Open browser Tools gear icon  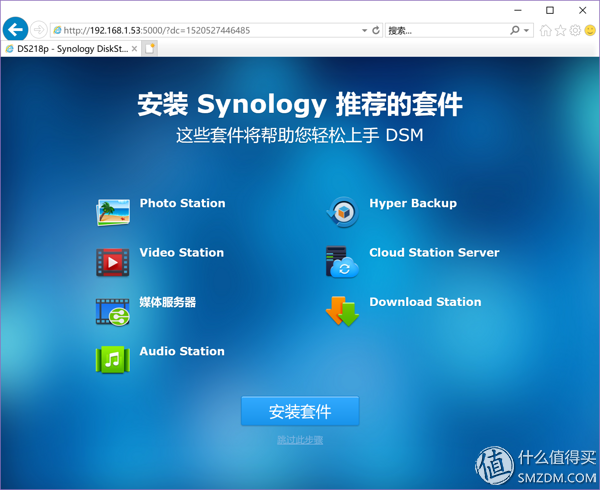pos(575,30)
